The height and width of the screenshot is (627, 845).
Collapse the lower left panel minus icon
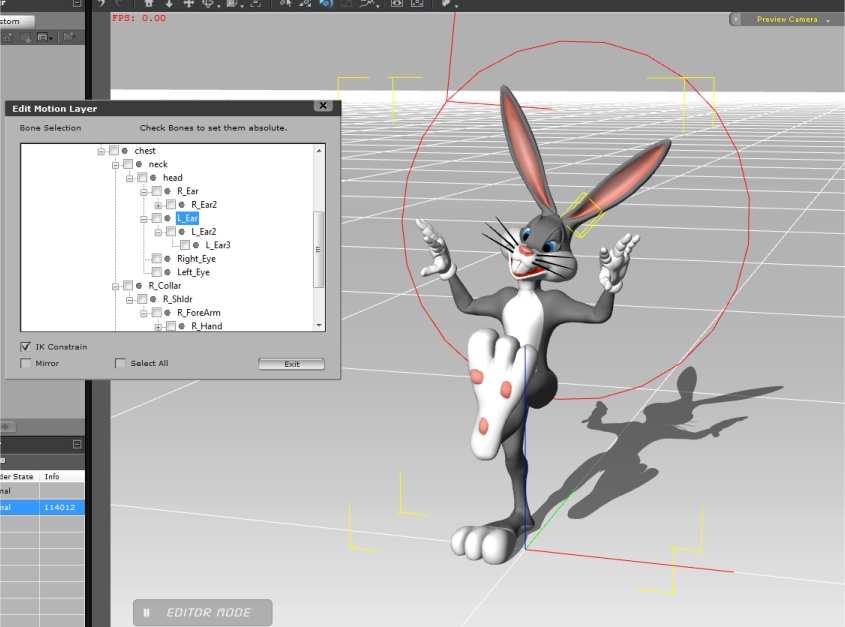[77, 444]
